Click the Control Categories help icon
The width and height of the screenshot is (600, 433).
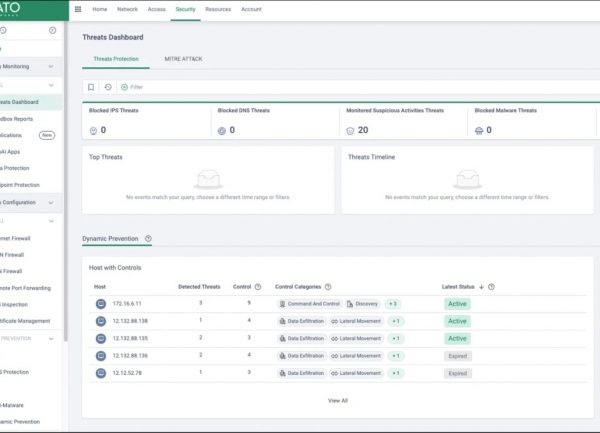[x=328, y=287]
